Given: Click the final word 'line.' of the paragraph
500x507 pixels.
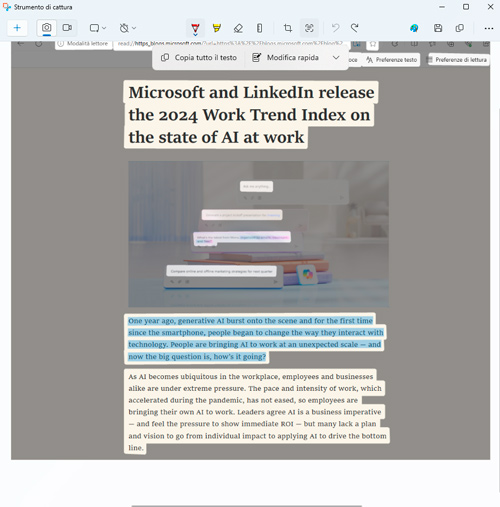Looking at the screenshot, I should point(136,448).
